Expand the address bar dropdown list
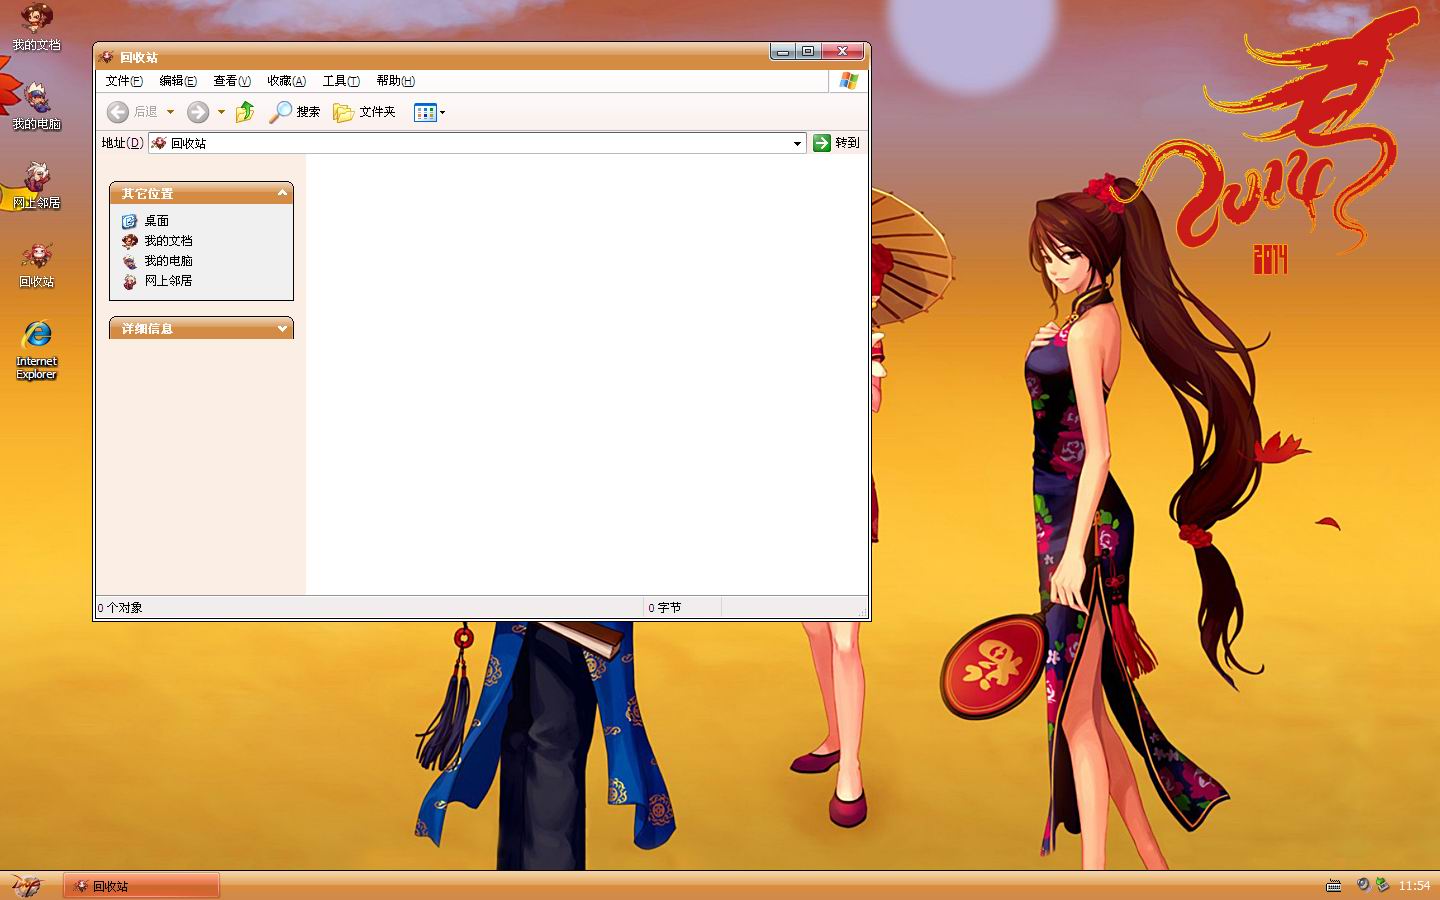The width and height of the screenshot is (1440, 900). pyautogui.click(x=797, y=143)
